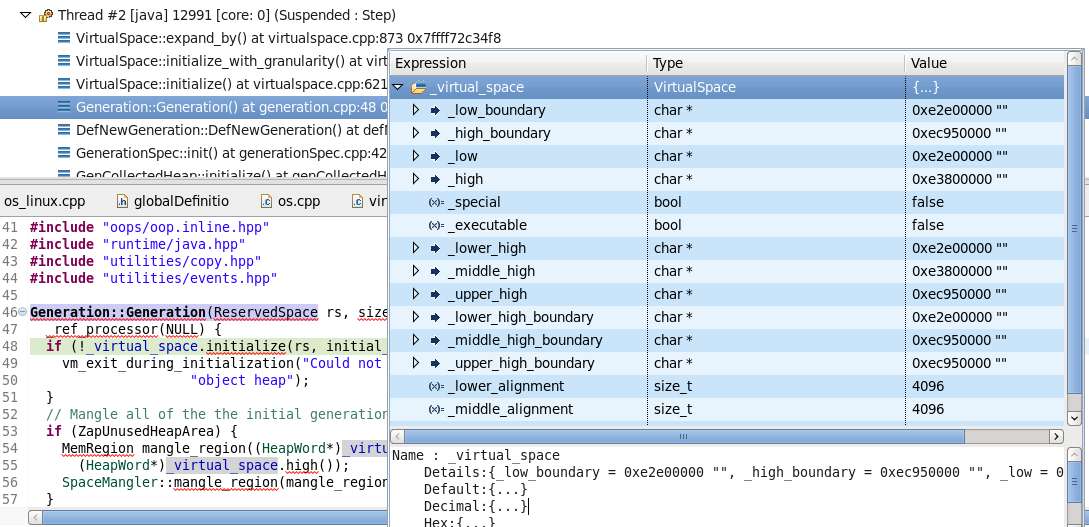1089x527 pixels.
Task: Expand the _high pointer node
Action: coord(416,179)
